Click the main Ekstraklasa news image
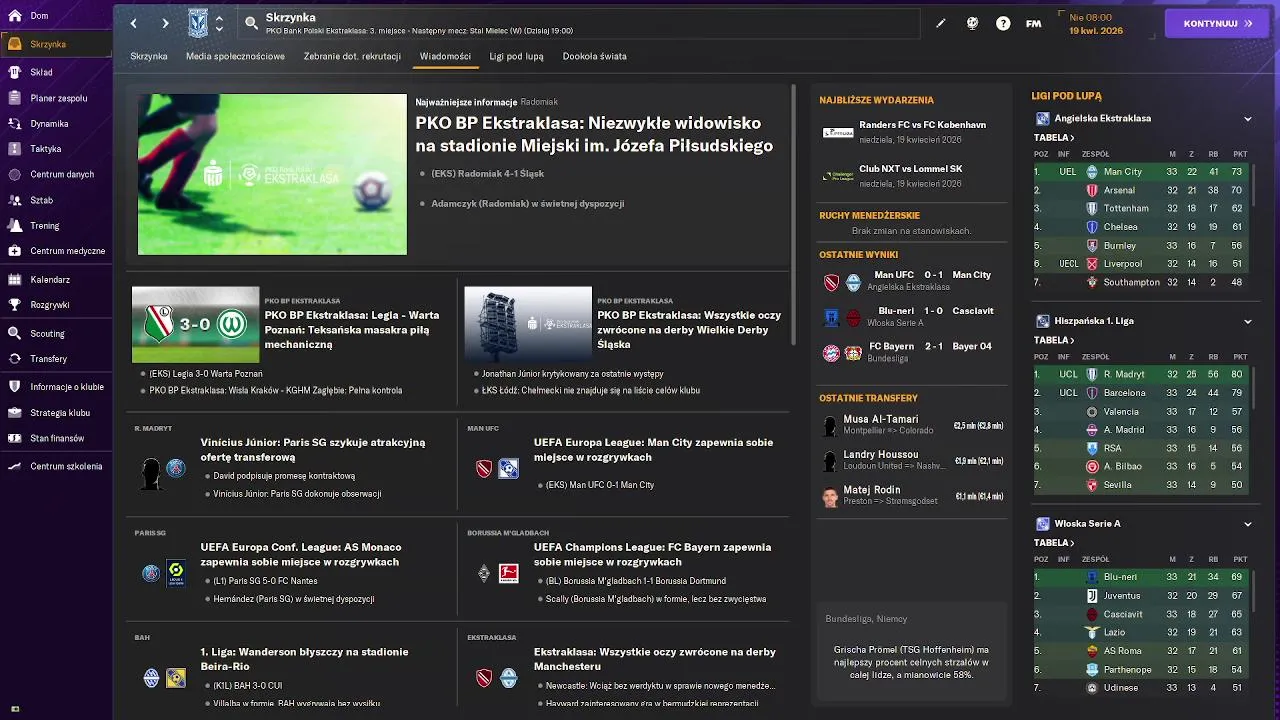 272,175
